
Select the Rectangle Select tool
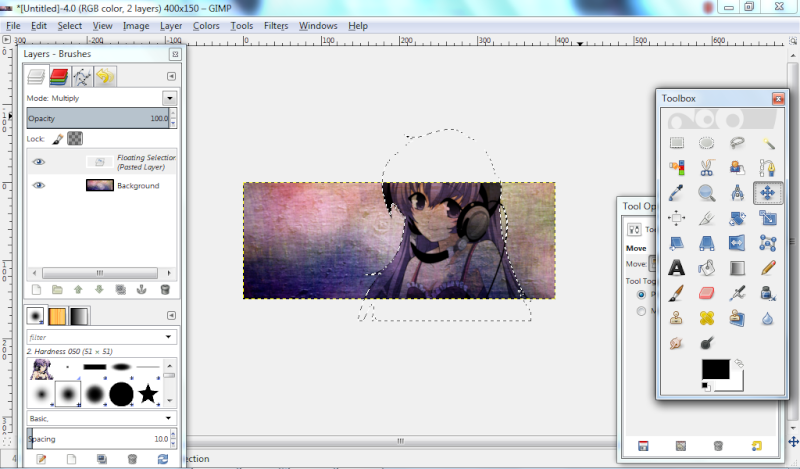click(x=677, y=143)
